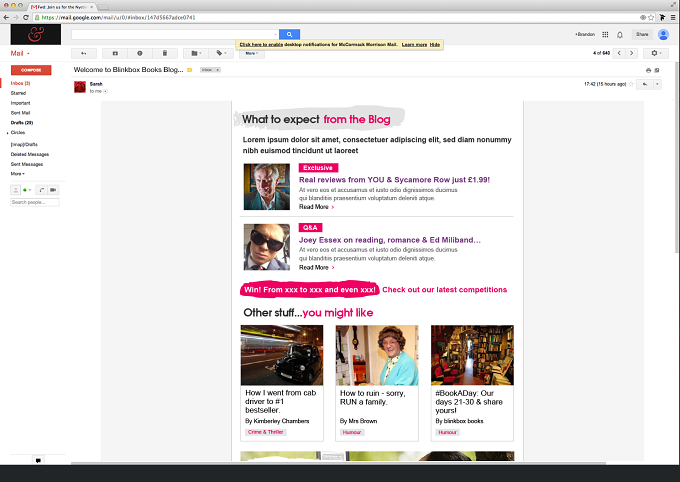Click the cursor extension icon in the browser toolbar
The width and height of the screenshot is (680, 482).
pos(662,17)
